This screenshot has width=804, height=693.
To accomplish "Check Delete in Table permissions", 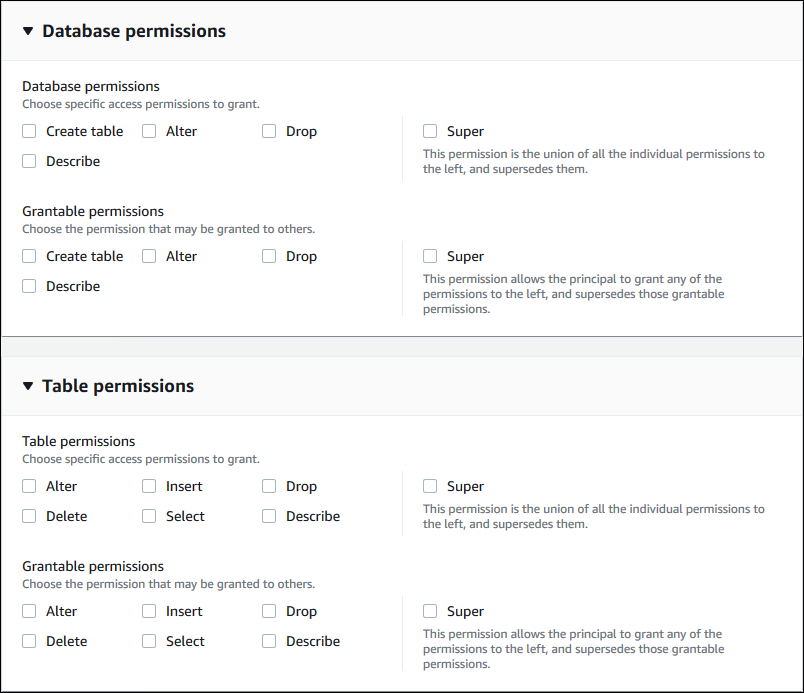I will point(29,515).
